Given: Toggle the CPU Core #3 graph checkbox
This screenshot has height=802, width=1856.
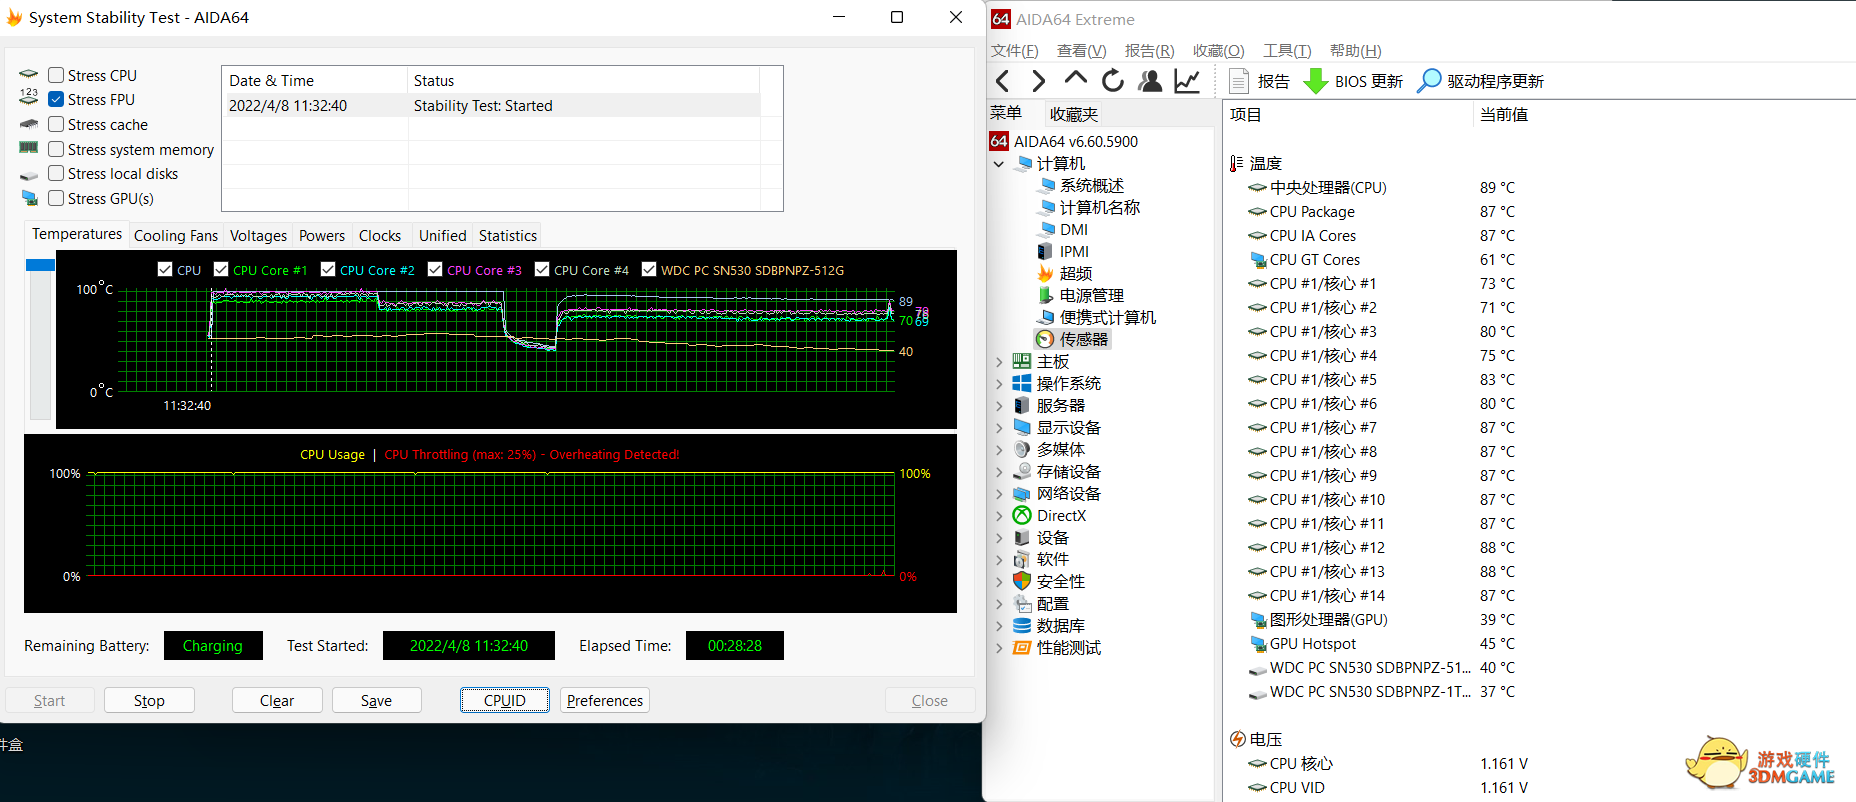Looking at the screenshot, I should tap(435, 269).
